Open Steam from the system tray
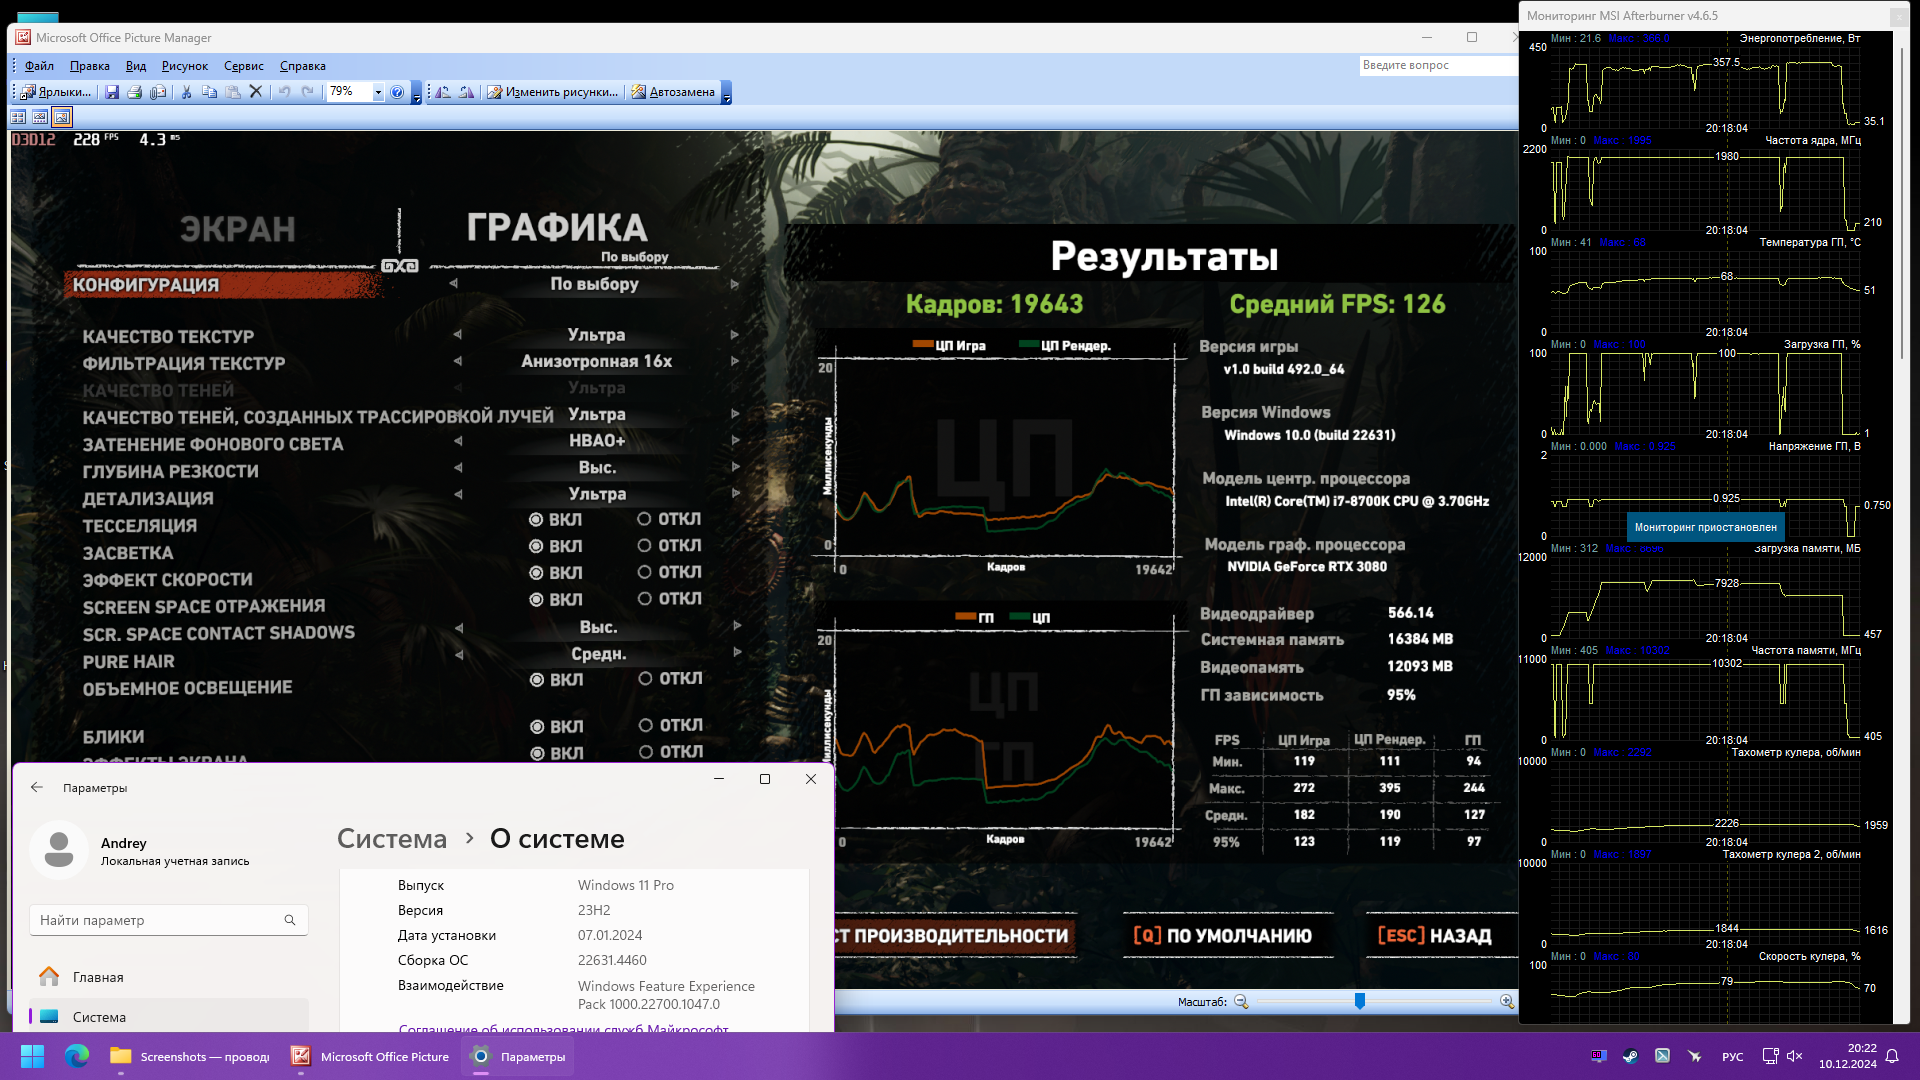The width and height of the screenshot is (1920, 1080). pyautogui.click(x=1630, y=1056)
